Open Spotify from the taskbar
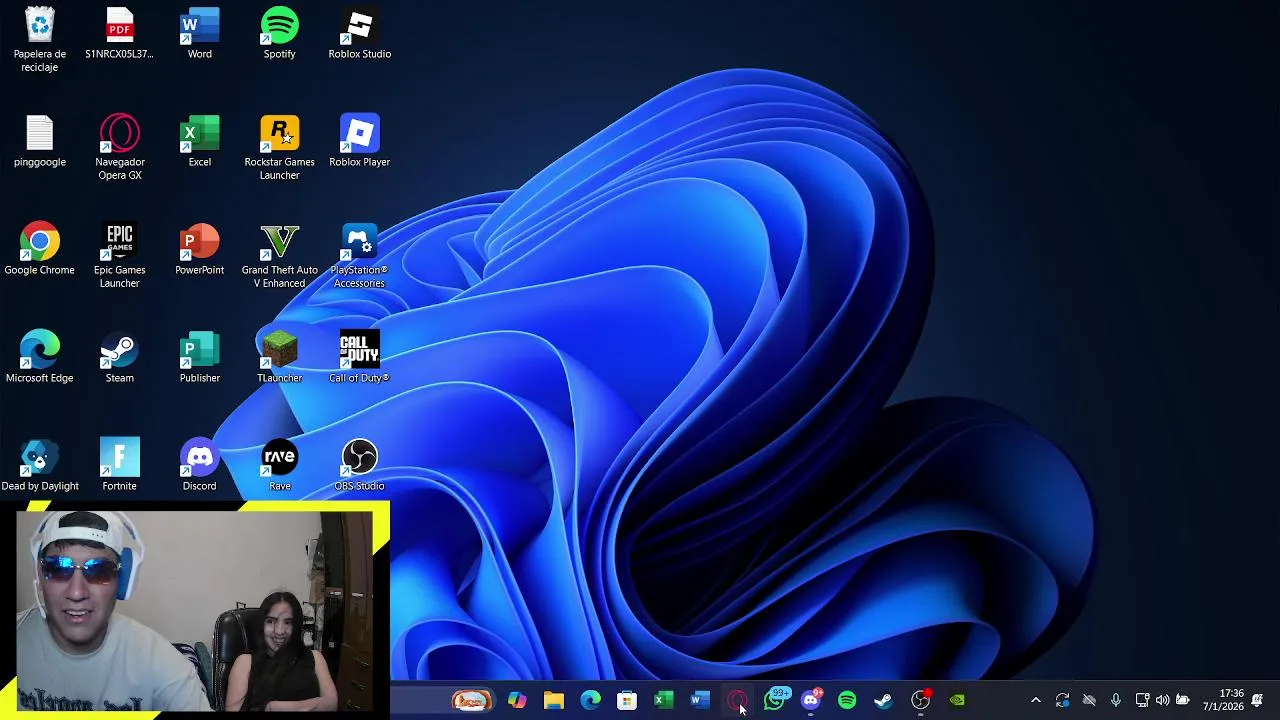The width and height of the screenshot is (1280, 720). [847, 700]
